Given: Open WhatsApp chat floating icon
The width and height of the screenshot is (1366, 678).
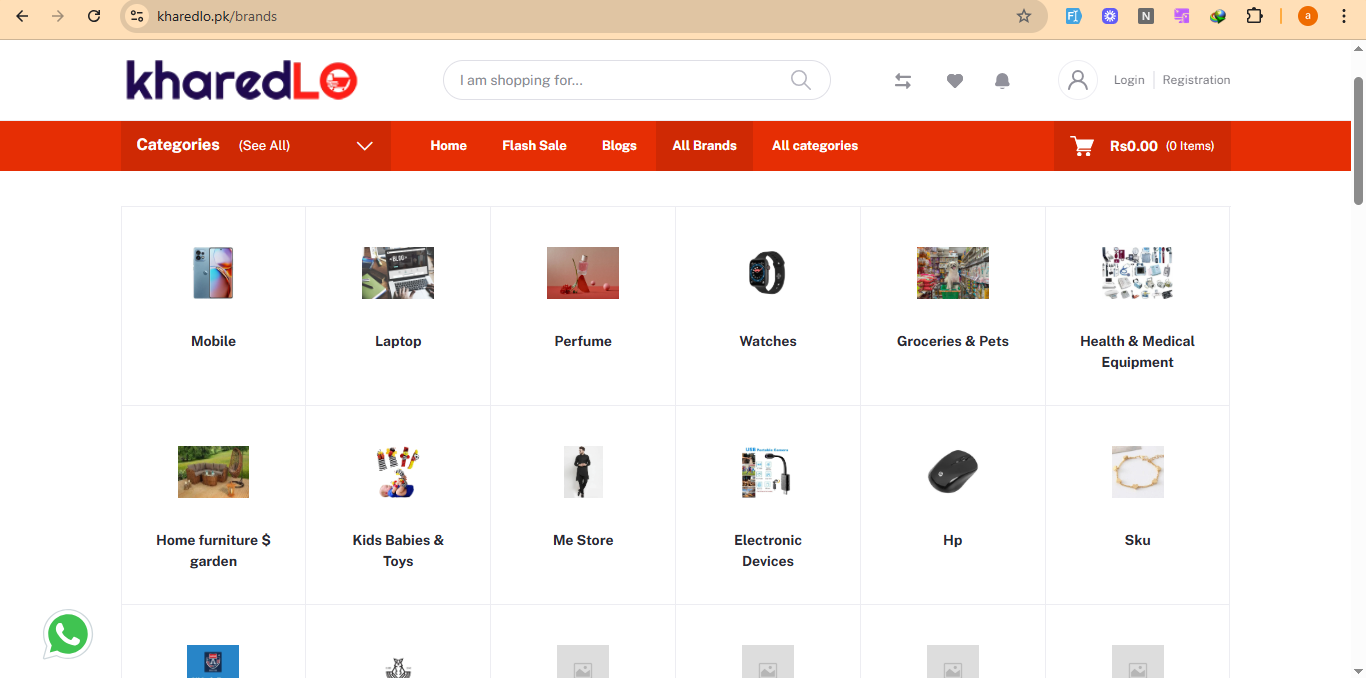Looking at the screenshot, I should (68, 635).
